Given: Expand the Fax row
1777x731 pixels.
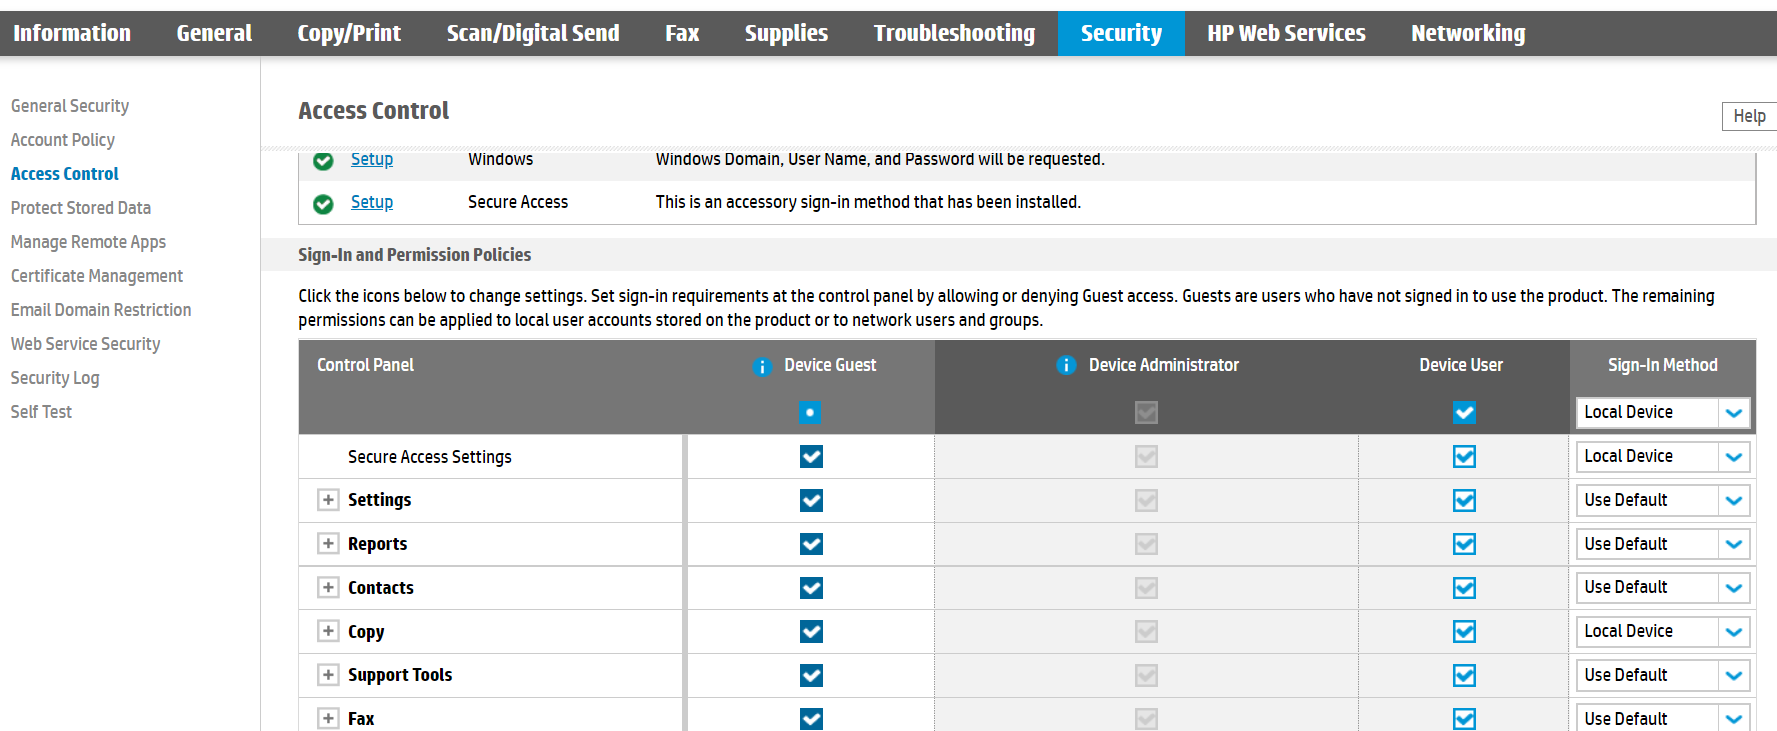Looking at the screenshot, I should click(x=328, y=718).
